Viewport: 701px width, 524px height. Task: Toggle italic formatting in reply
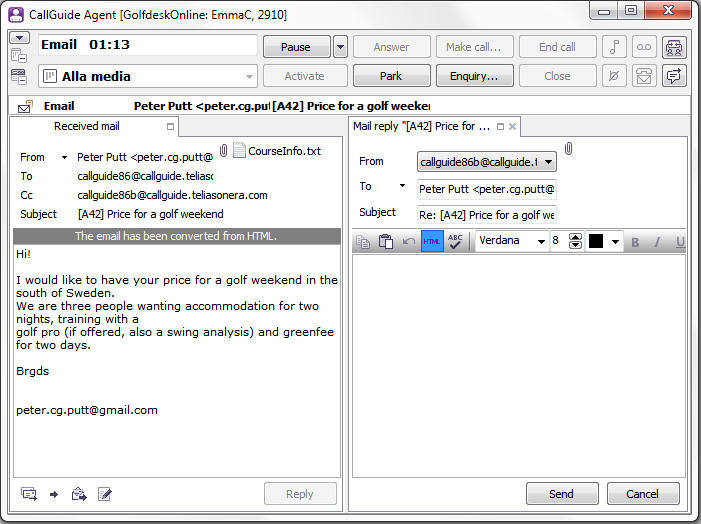click(658, 242)
